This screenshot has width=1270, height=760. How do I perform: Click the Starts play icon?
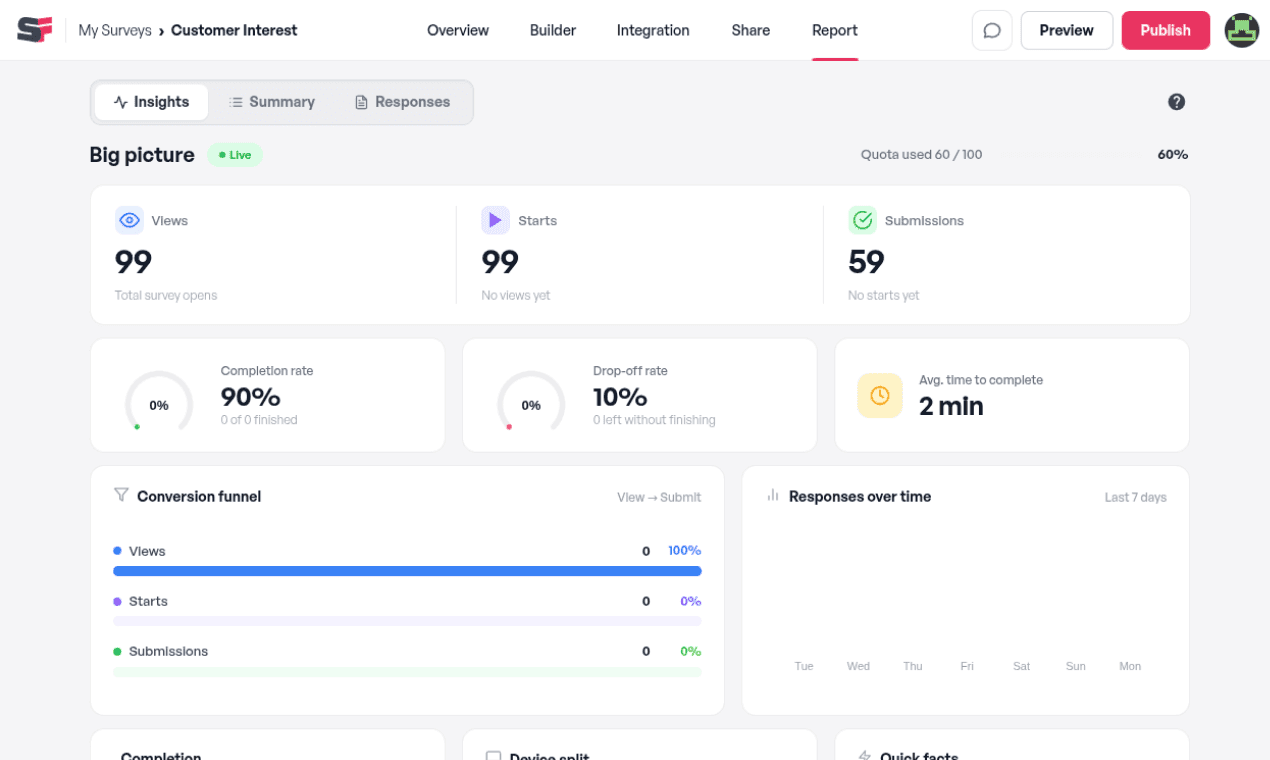(495, 220)
